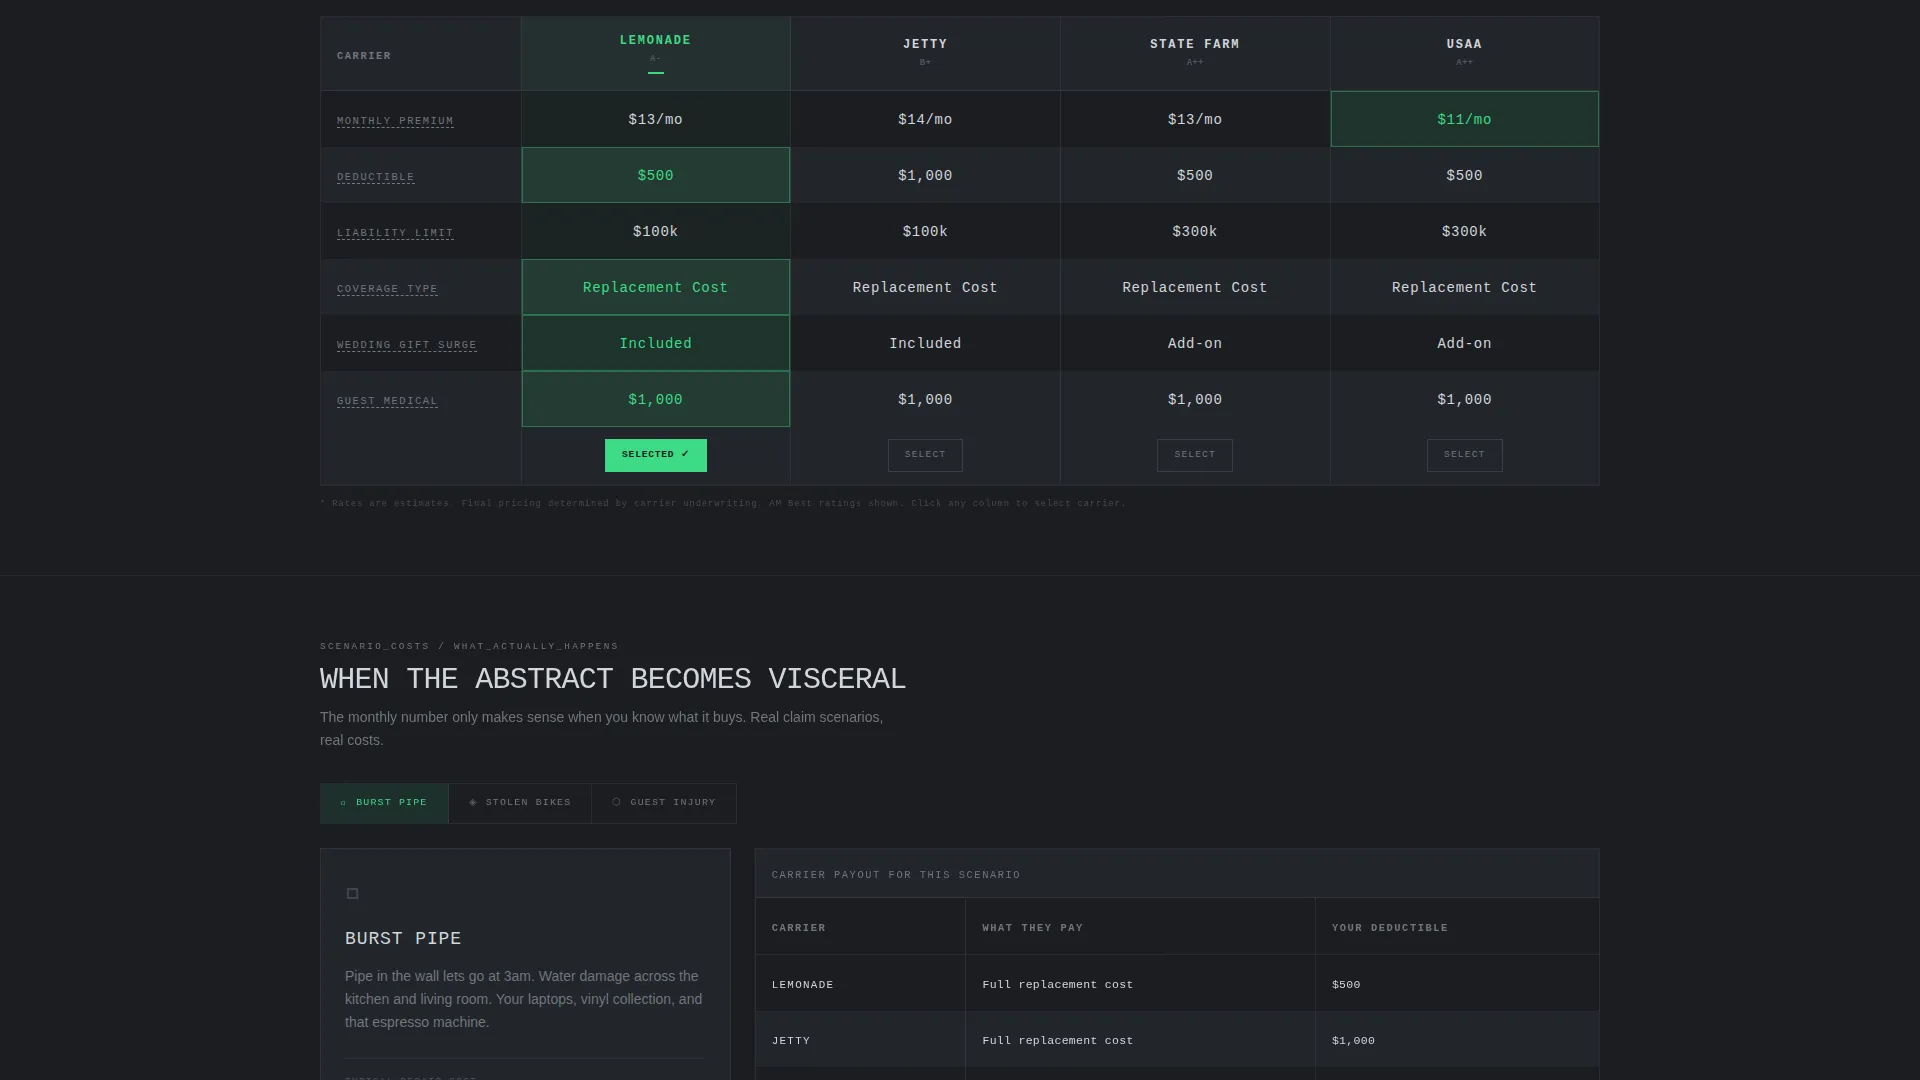Click the Guest Medical row label
Image resolution: width=1920 pixels, height=1080 pixels.
pos(387,401)
